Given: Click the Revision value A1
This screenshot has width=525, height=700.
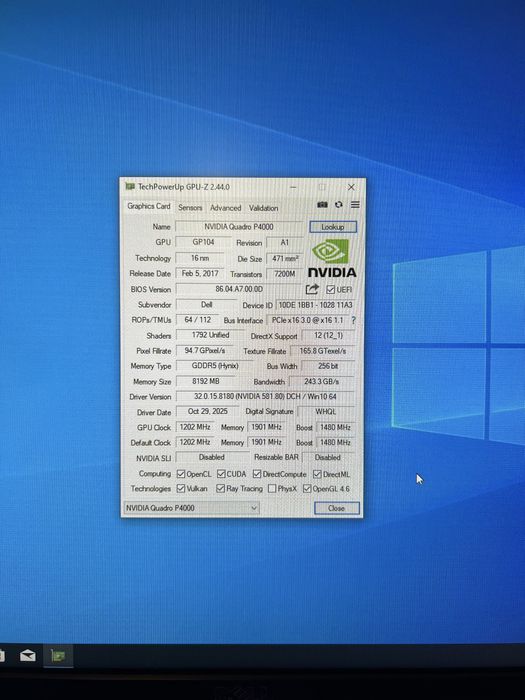Looking at the screenshot, I should 285,242.
